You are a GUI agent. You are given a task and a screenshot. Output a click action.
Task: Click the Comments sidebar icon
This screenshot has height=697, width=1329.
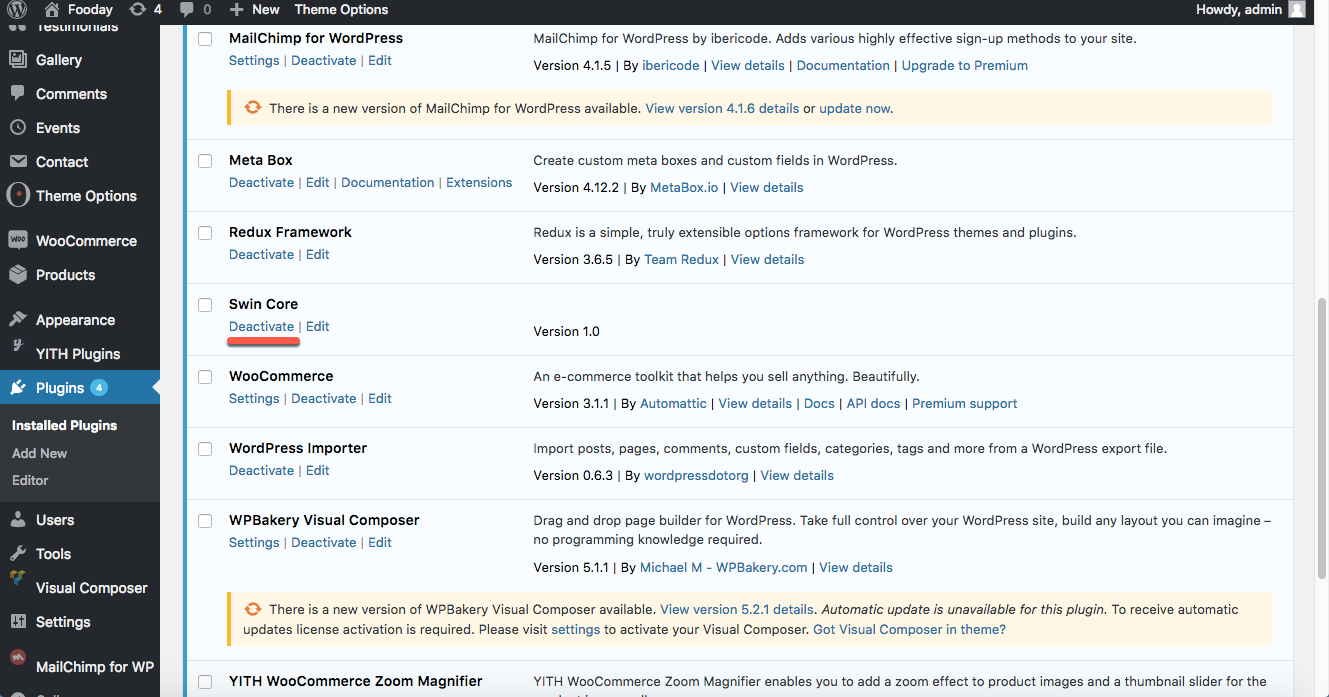point(18,94)
